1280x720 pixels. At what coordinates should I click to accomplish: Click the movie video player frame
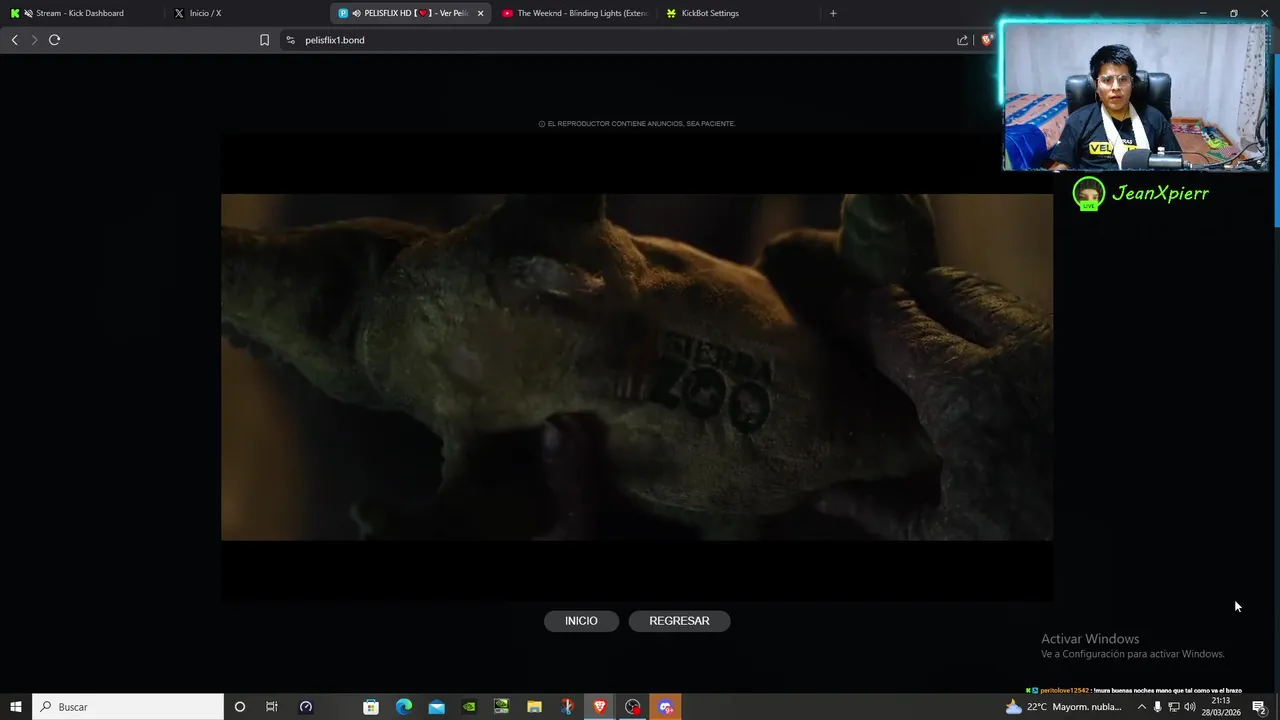point(637,368)
